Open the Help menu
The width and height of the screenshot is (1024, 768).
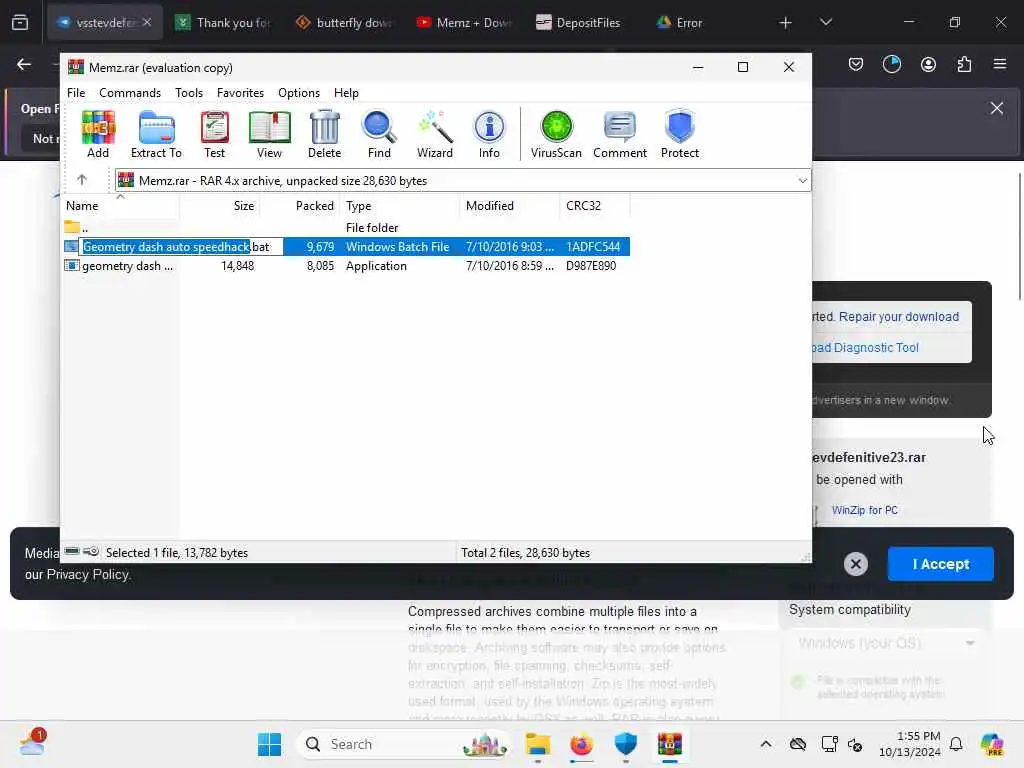[x=346, y=93]
